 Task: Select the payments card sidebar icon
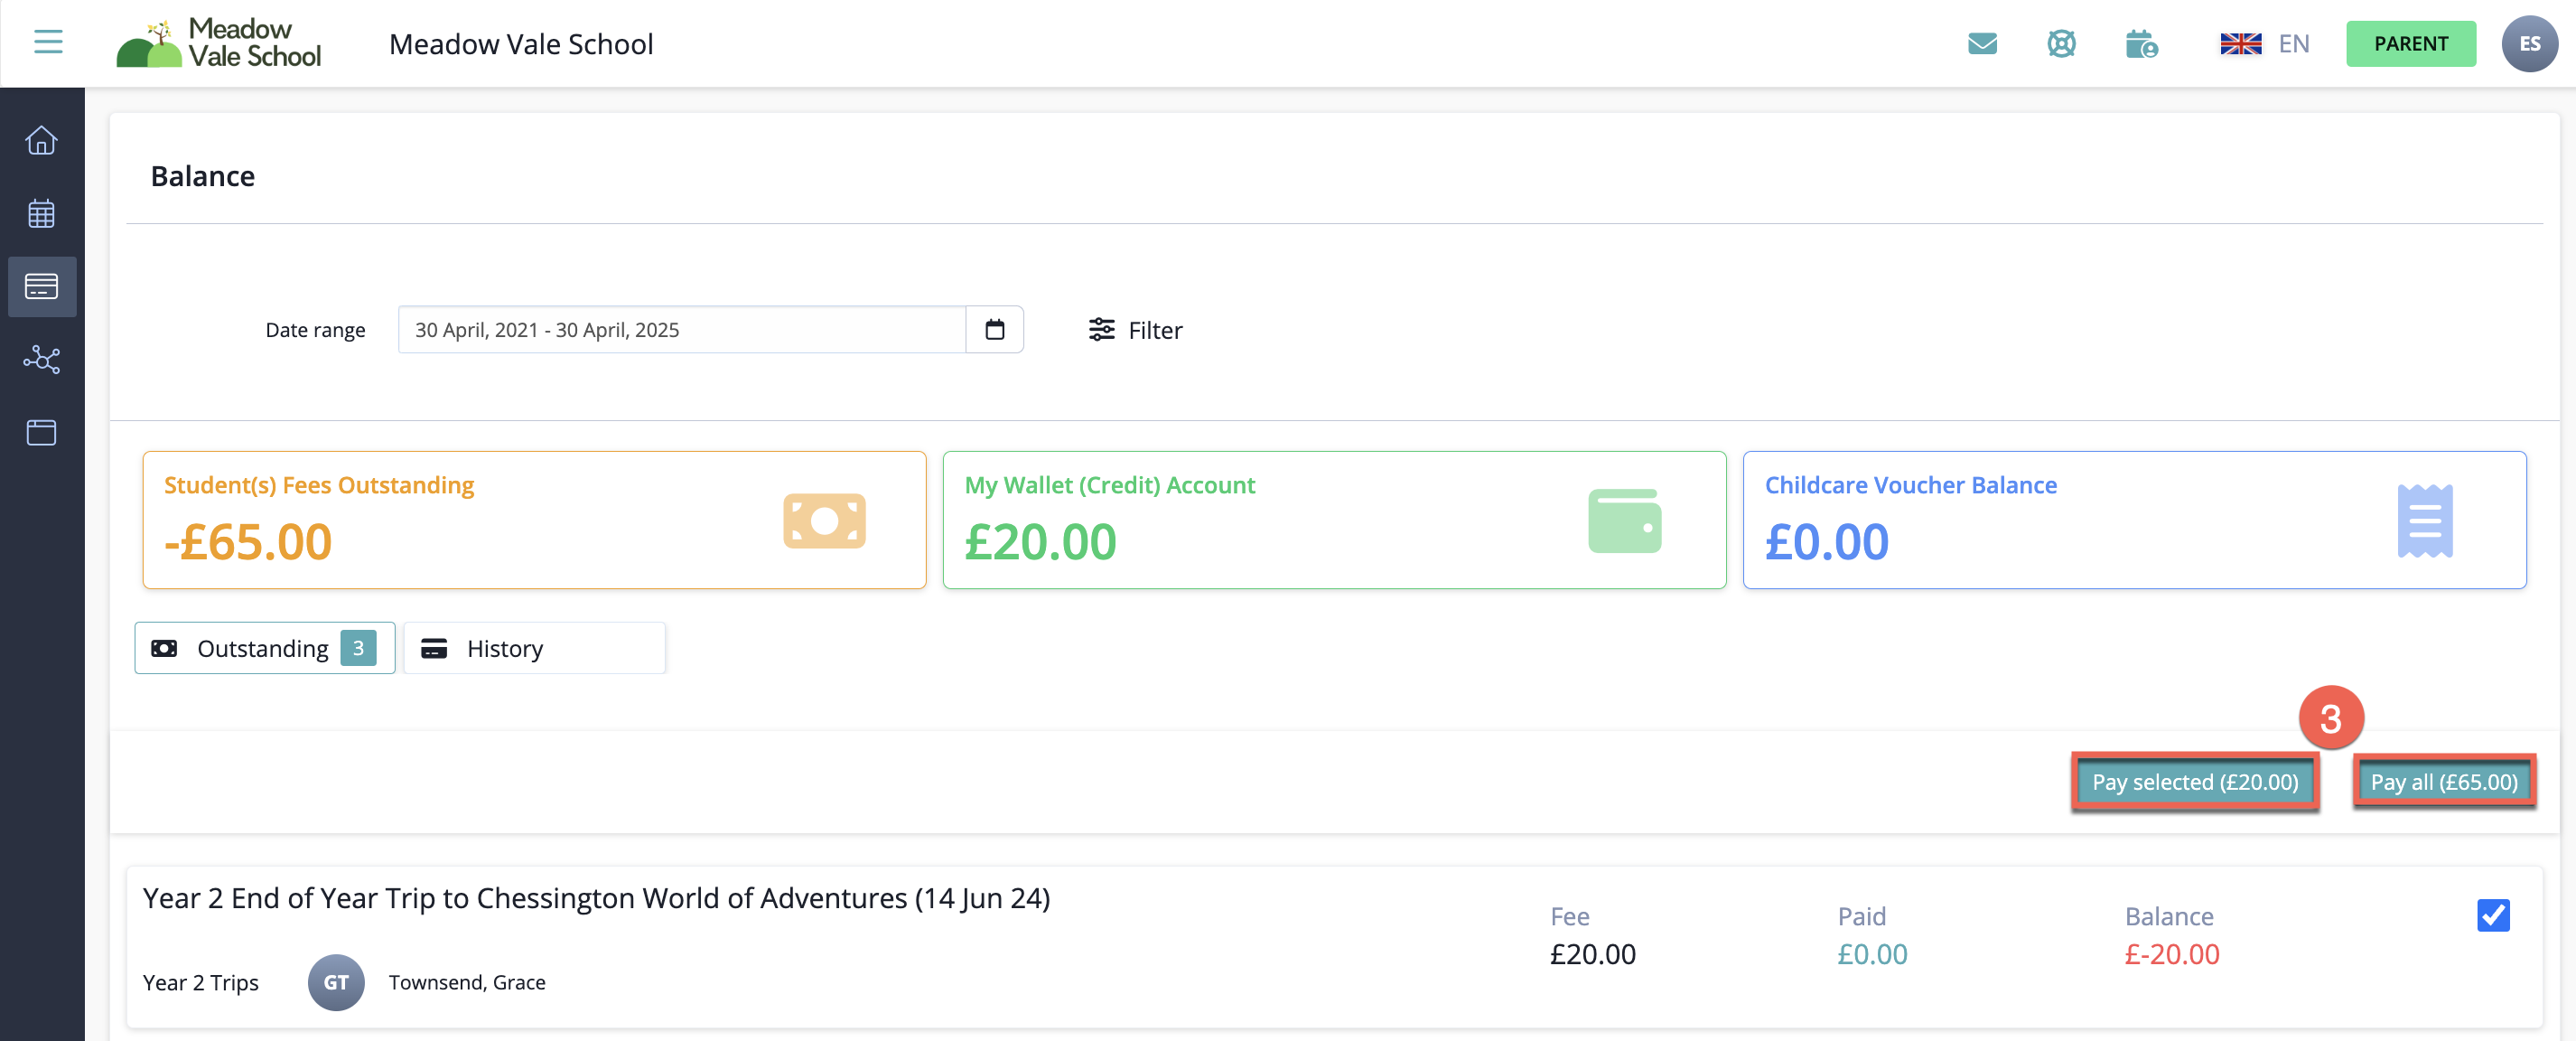pos(41,287)
